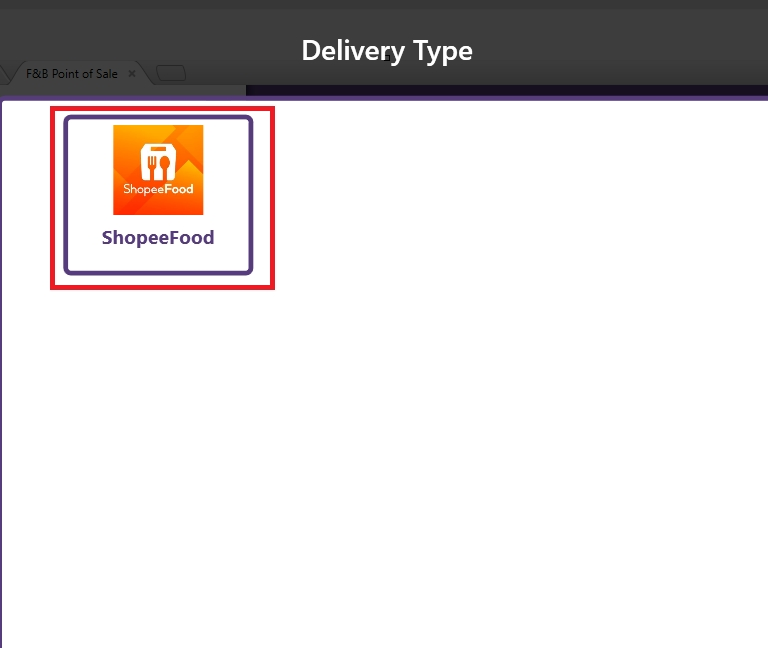This screenshot has height=648, width=768.
Task: Click the white ShopeeFood wordmark inside the logo
Action: click(158, 189)
